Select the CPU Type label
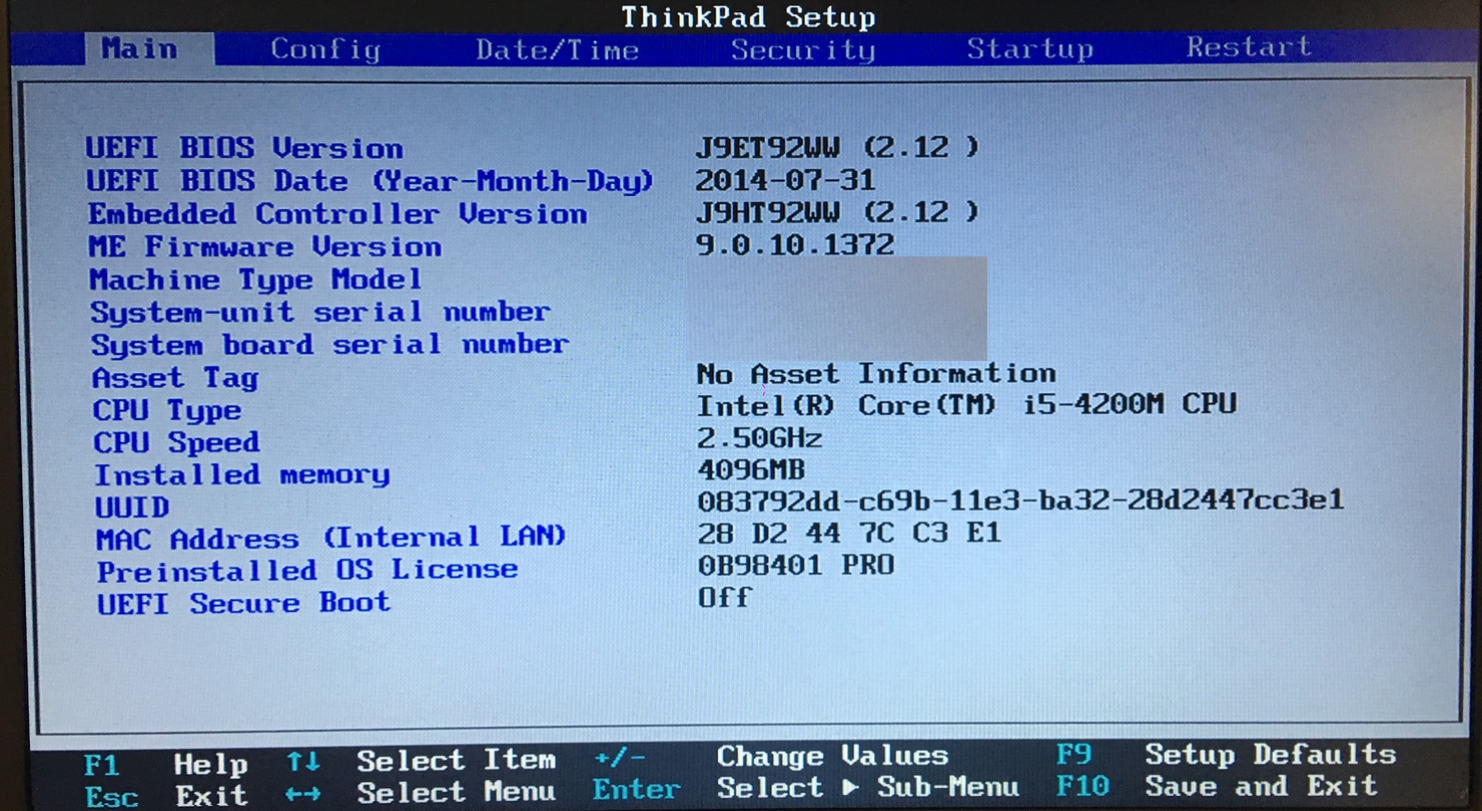 [x=167, y=411]
